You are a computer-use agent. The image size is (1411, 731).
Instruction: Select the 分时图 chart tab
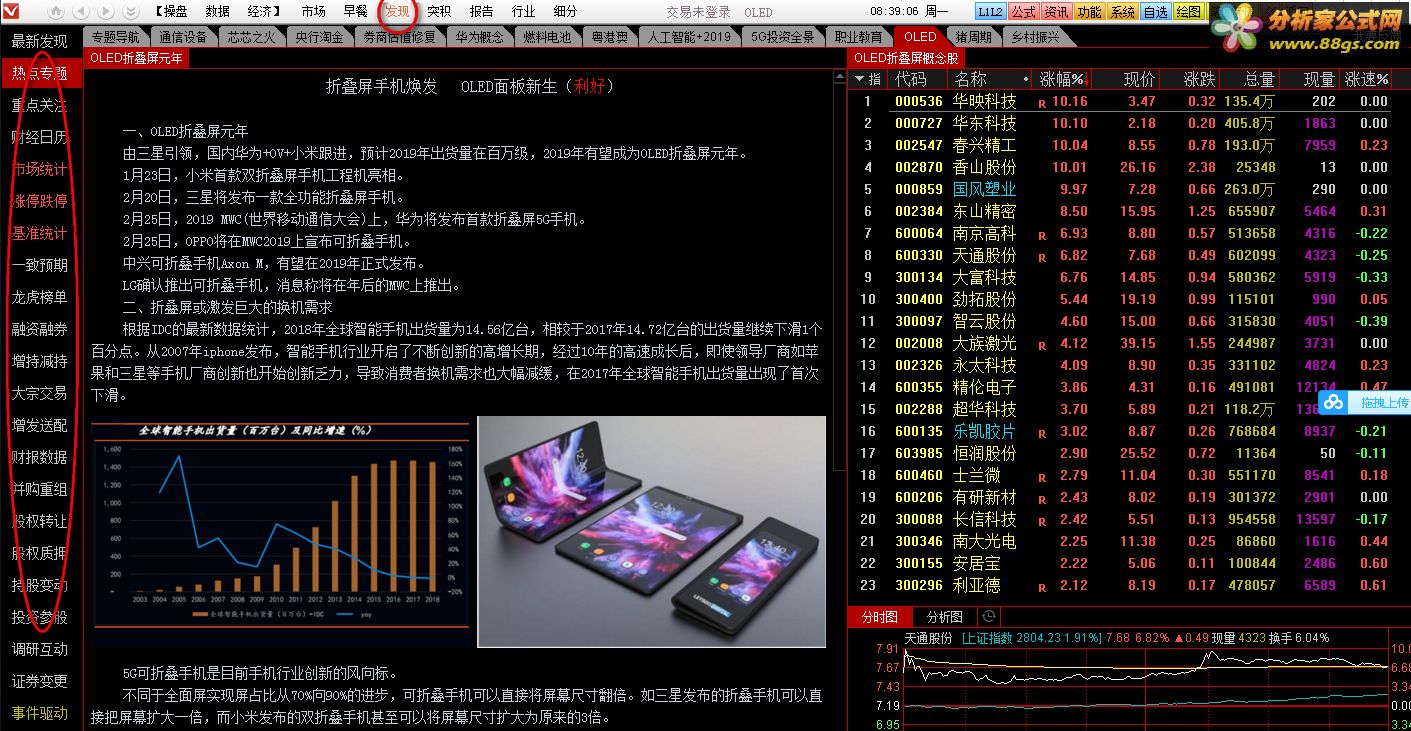tap(880, 617)
